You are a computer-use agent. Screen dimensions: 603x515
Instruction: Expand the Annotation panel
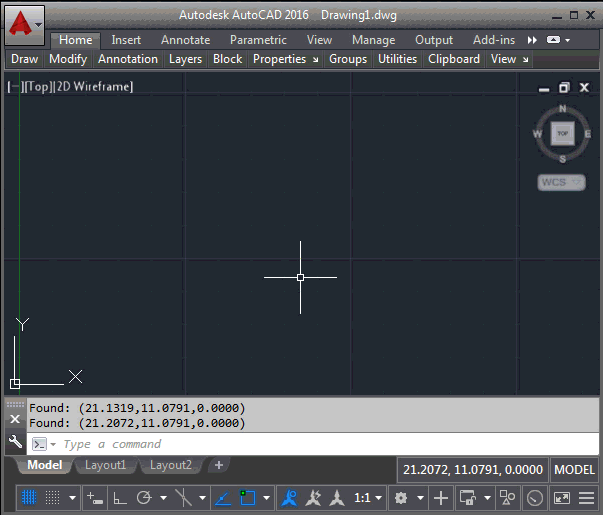[x=128, y=59]
